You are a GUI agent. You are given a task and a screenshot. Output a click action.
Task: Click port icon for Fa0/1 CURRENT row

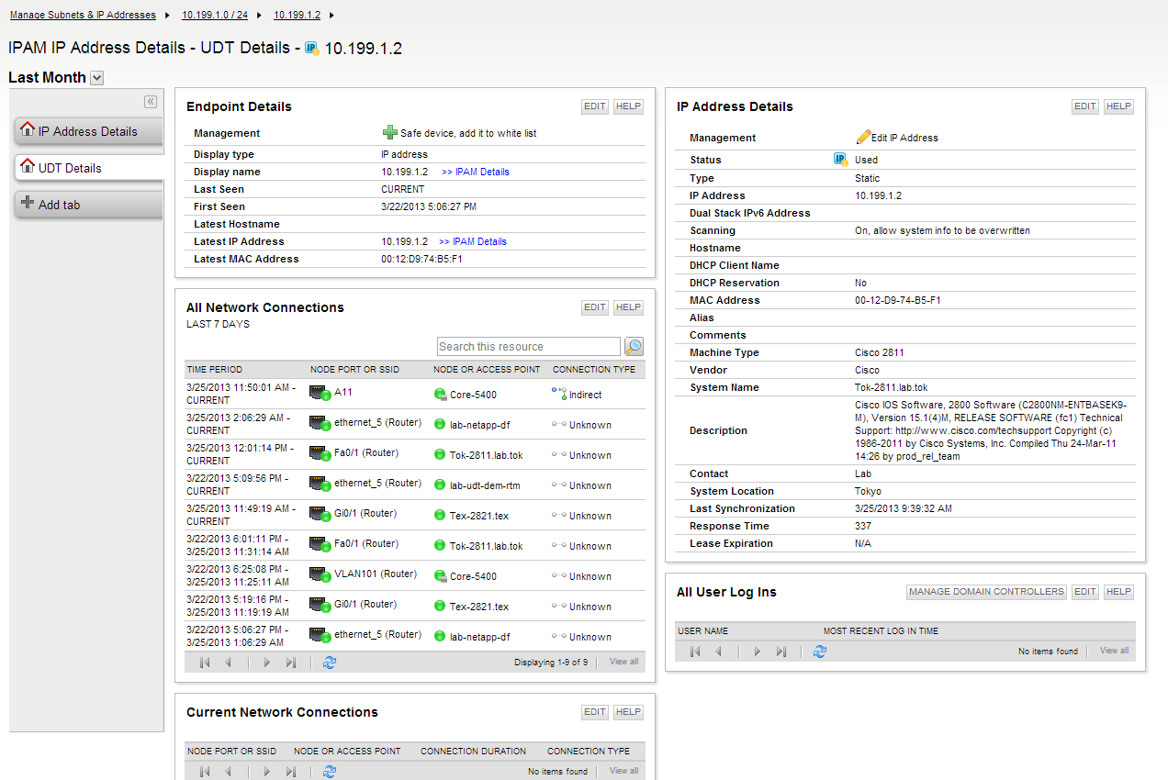click(320, 454)
